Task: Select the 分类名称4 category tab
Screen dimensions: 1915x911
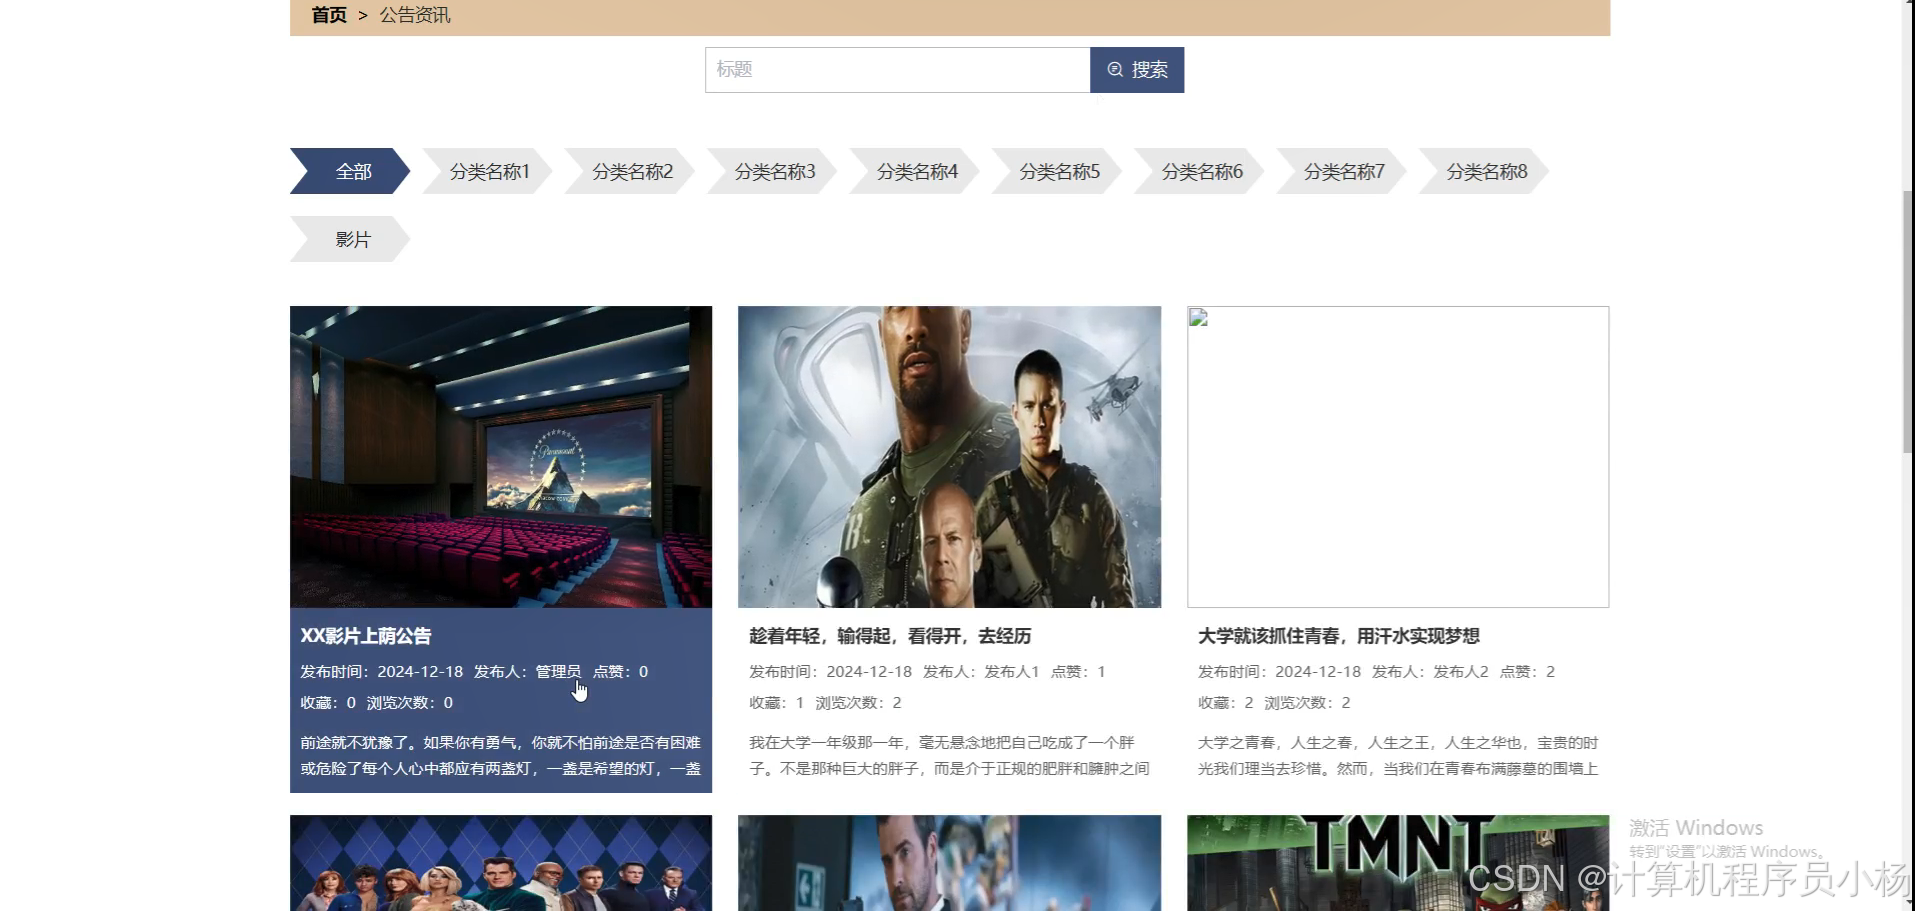Action: tap(915, 171)
